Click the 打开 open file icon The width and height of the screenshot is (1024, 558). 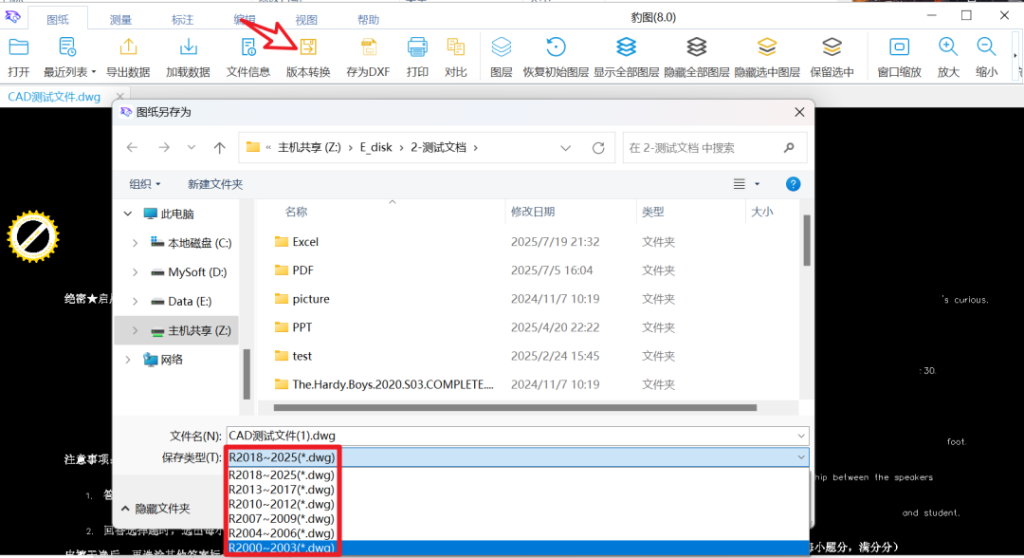(18, 47)
